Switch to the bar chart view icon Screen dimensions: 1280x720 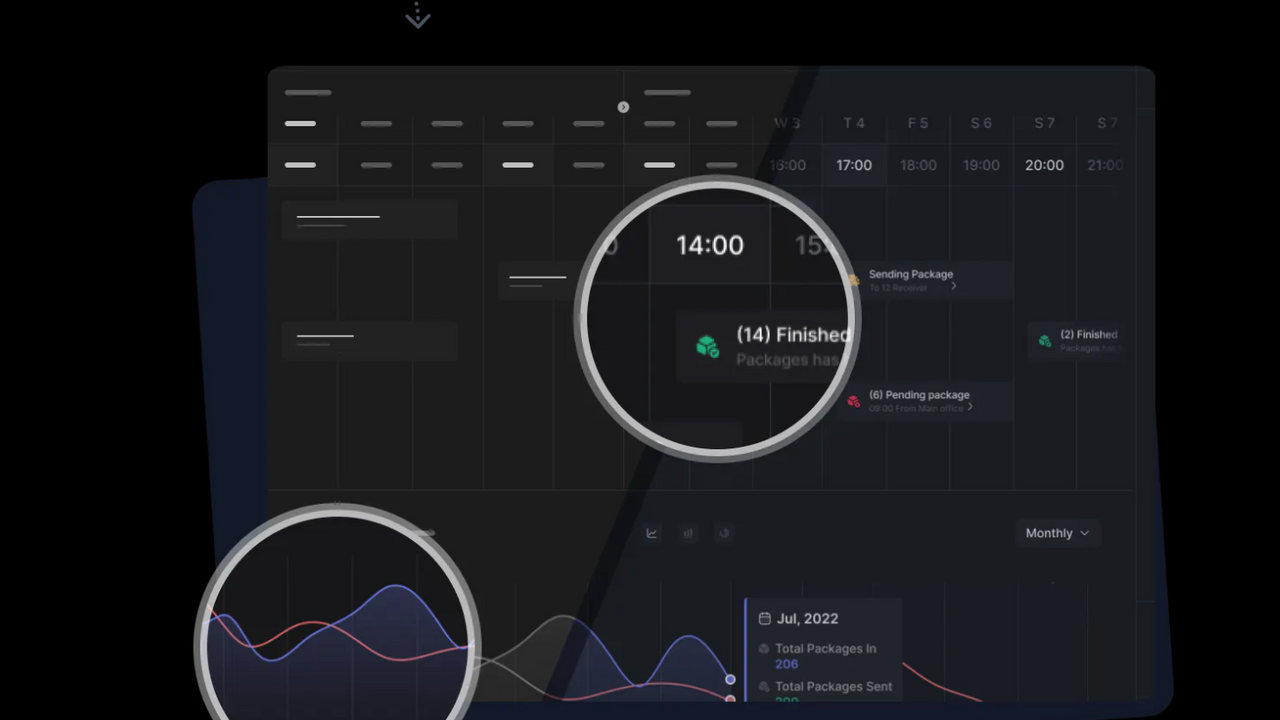688,533
